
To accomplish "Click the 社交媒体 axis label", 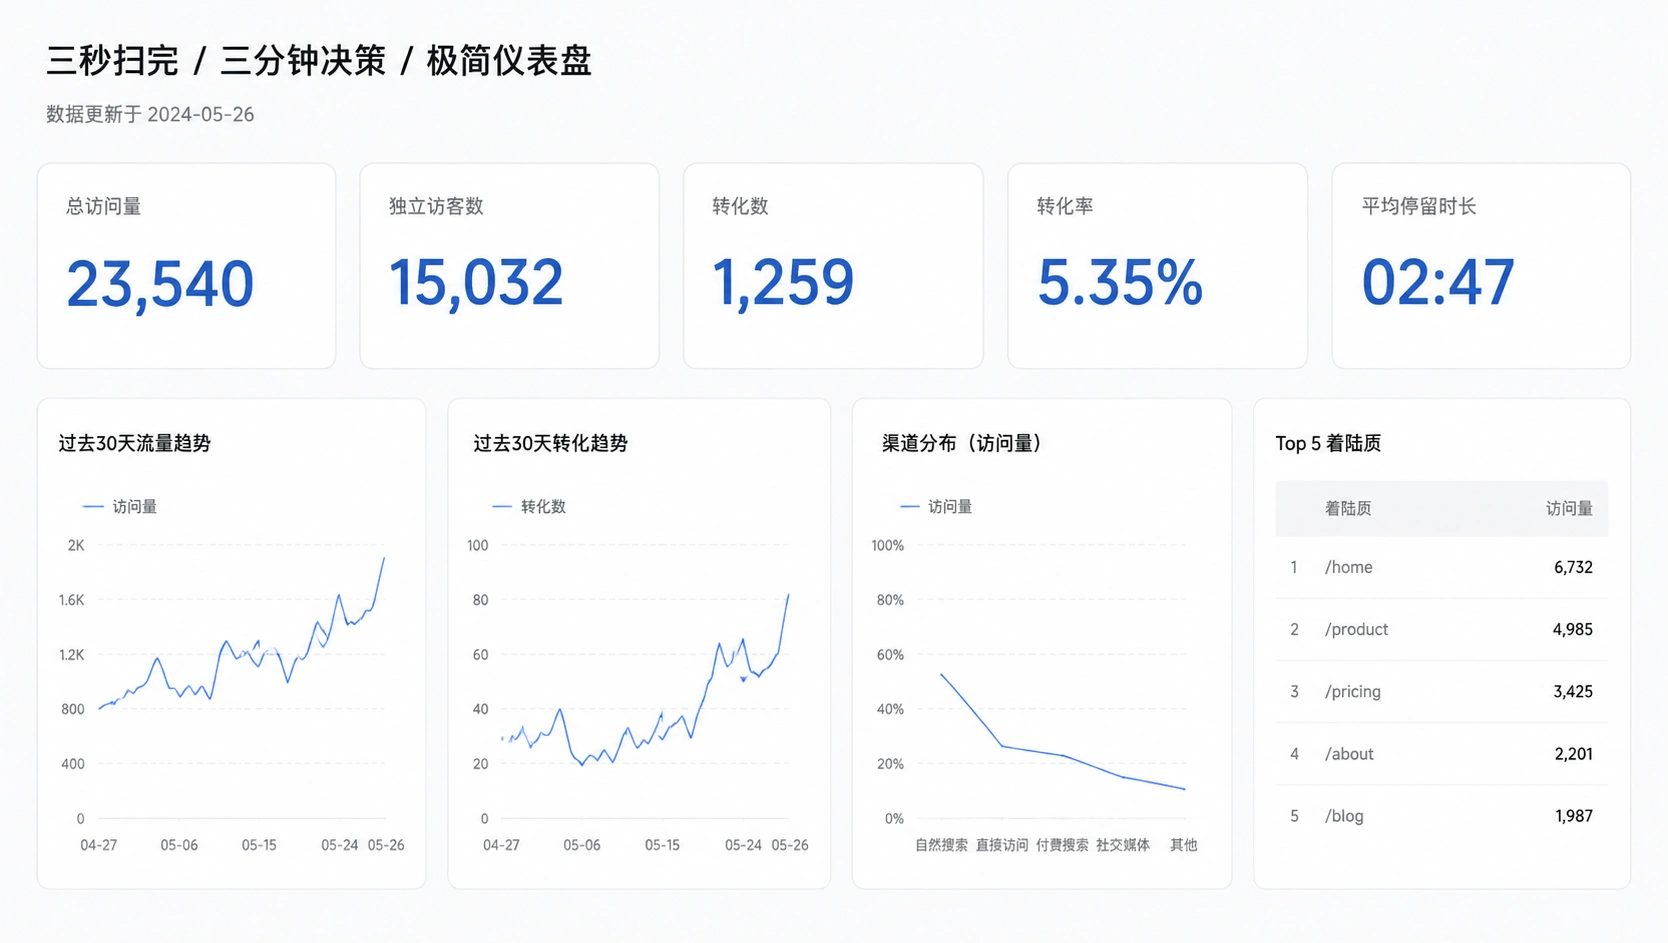I will coord(1123,845).
